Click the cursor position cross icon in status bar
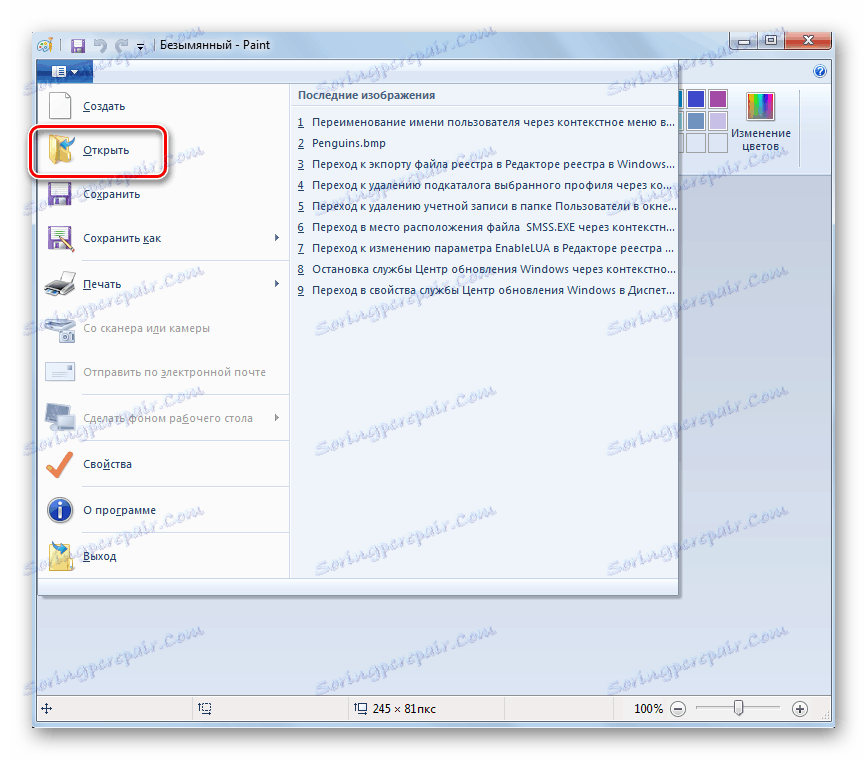 [47, 709]
